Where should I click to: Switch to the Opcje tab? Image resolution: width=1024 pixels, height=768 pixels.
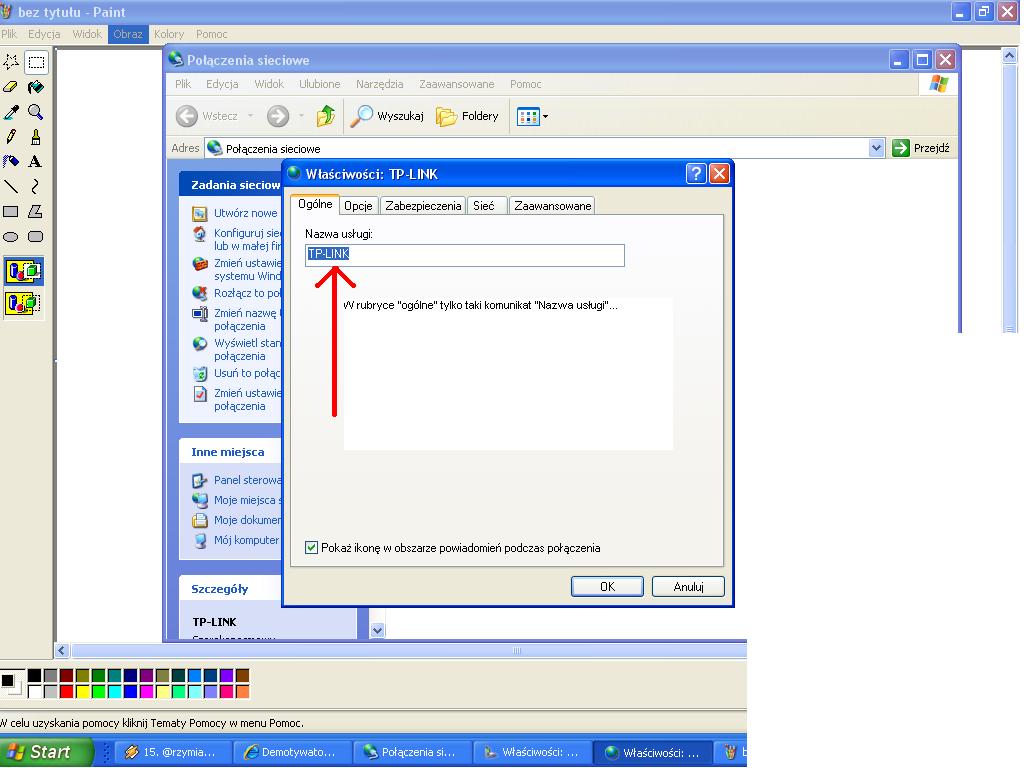point(358,206)
